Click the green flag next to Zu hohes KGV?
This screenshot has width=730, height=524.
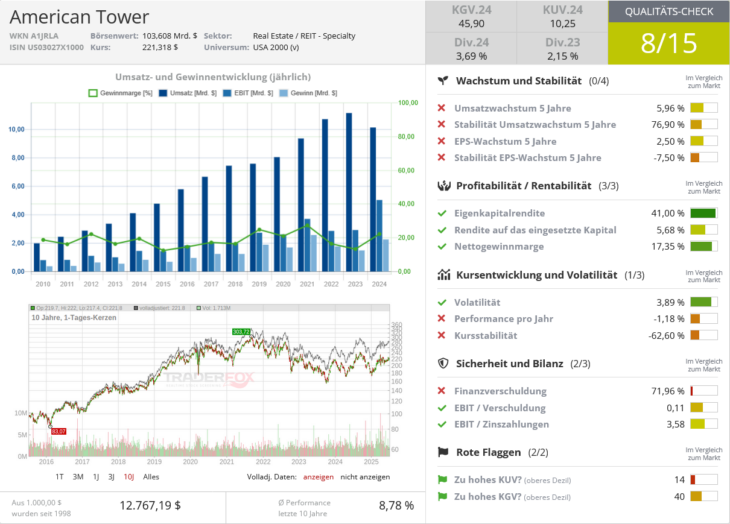coord(442,497)
